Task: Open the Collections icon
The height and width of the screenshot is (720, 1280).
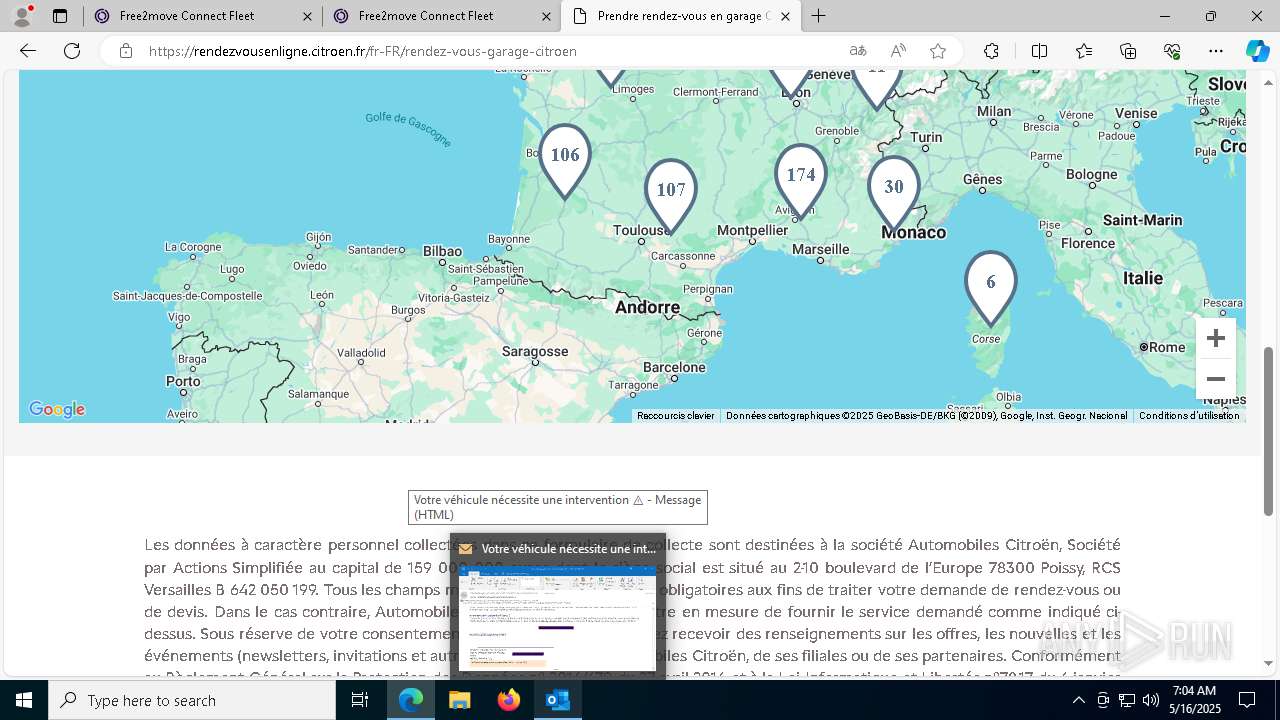Action: tap(1128, 51)
